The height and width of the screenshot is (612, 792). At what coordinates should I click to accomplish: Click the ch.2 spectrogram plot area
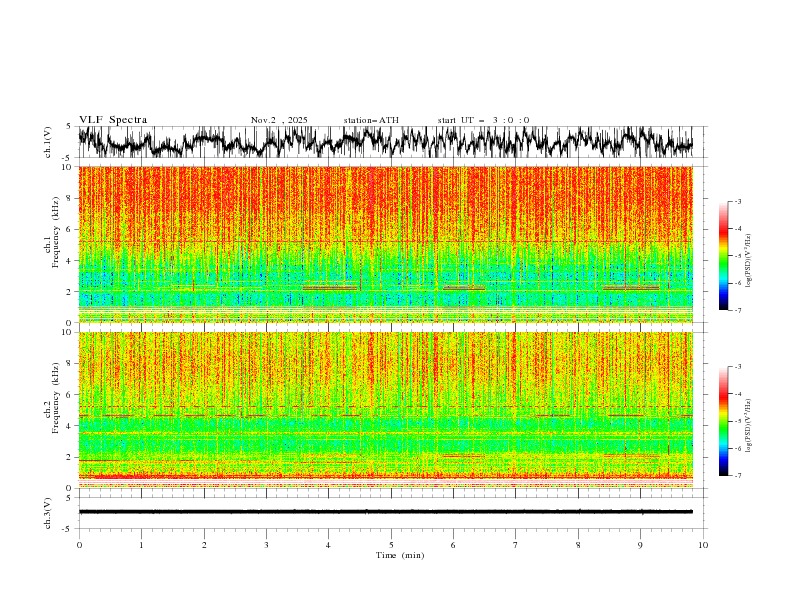point(386,410)
